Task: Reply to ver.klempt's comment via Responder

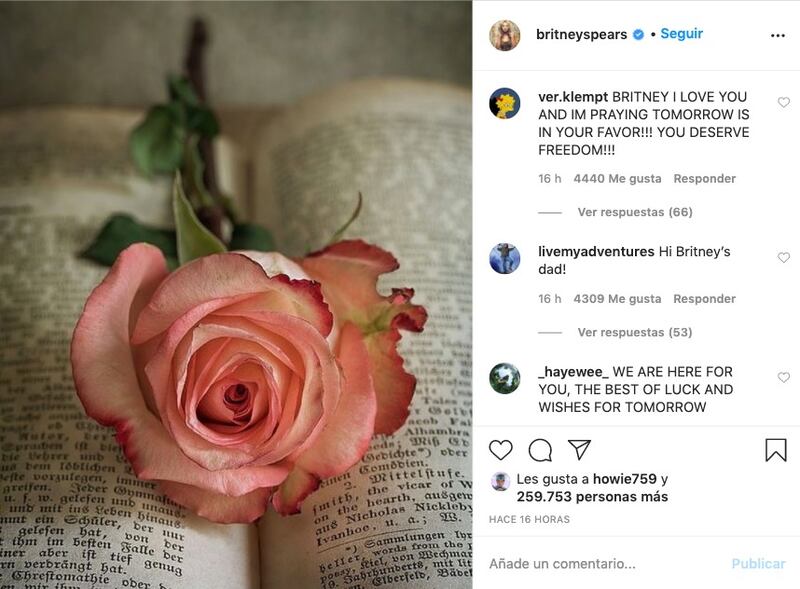Action: (x=705, y=179)
